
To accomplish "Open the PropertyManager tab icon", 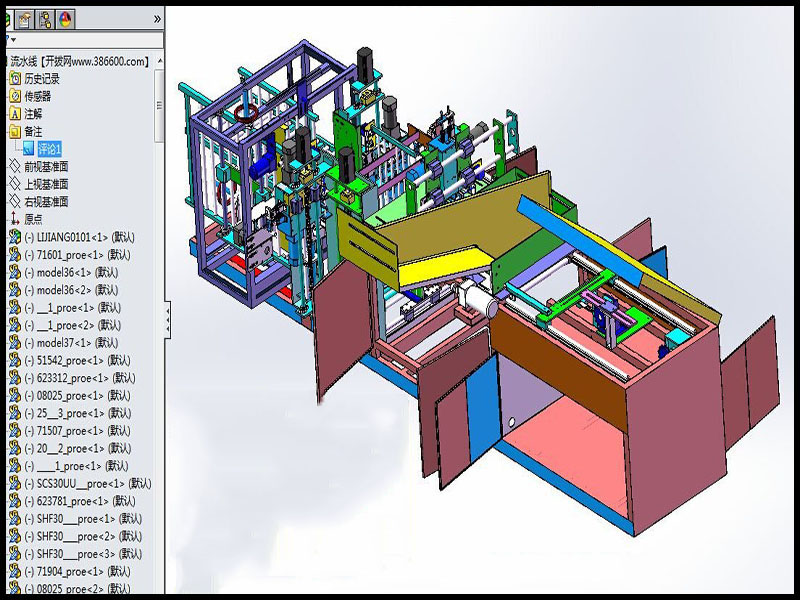I will 24,18.
